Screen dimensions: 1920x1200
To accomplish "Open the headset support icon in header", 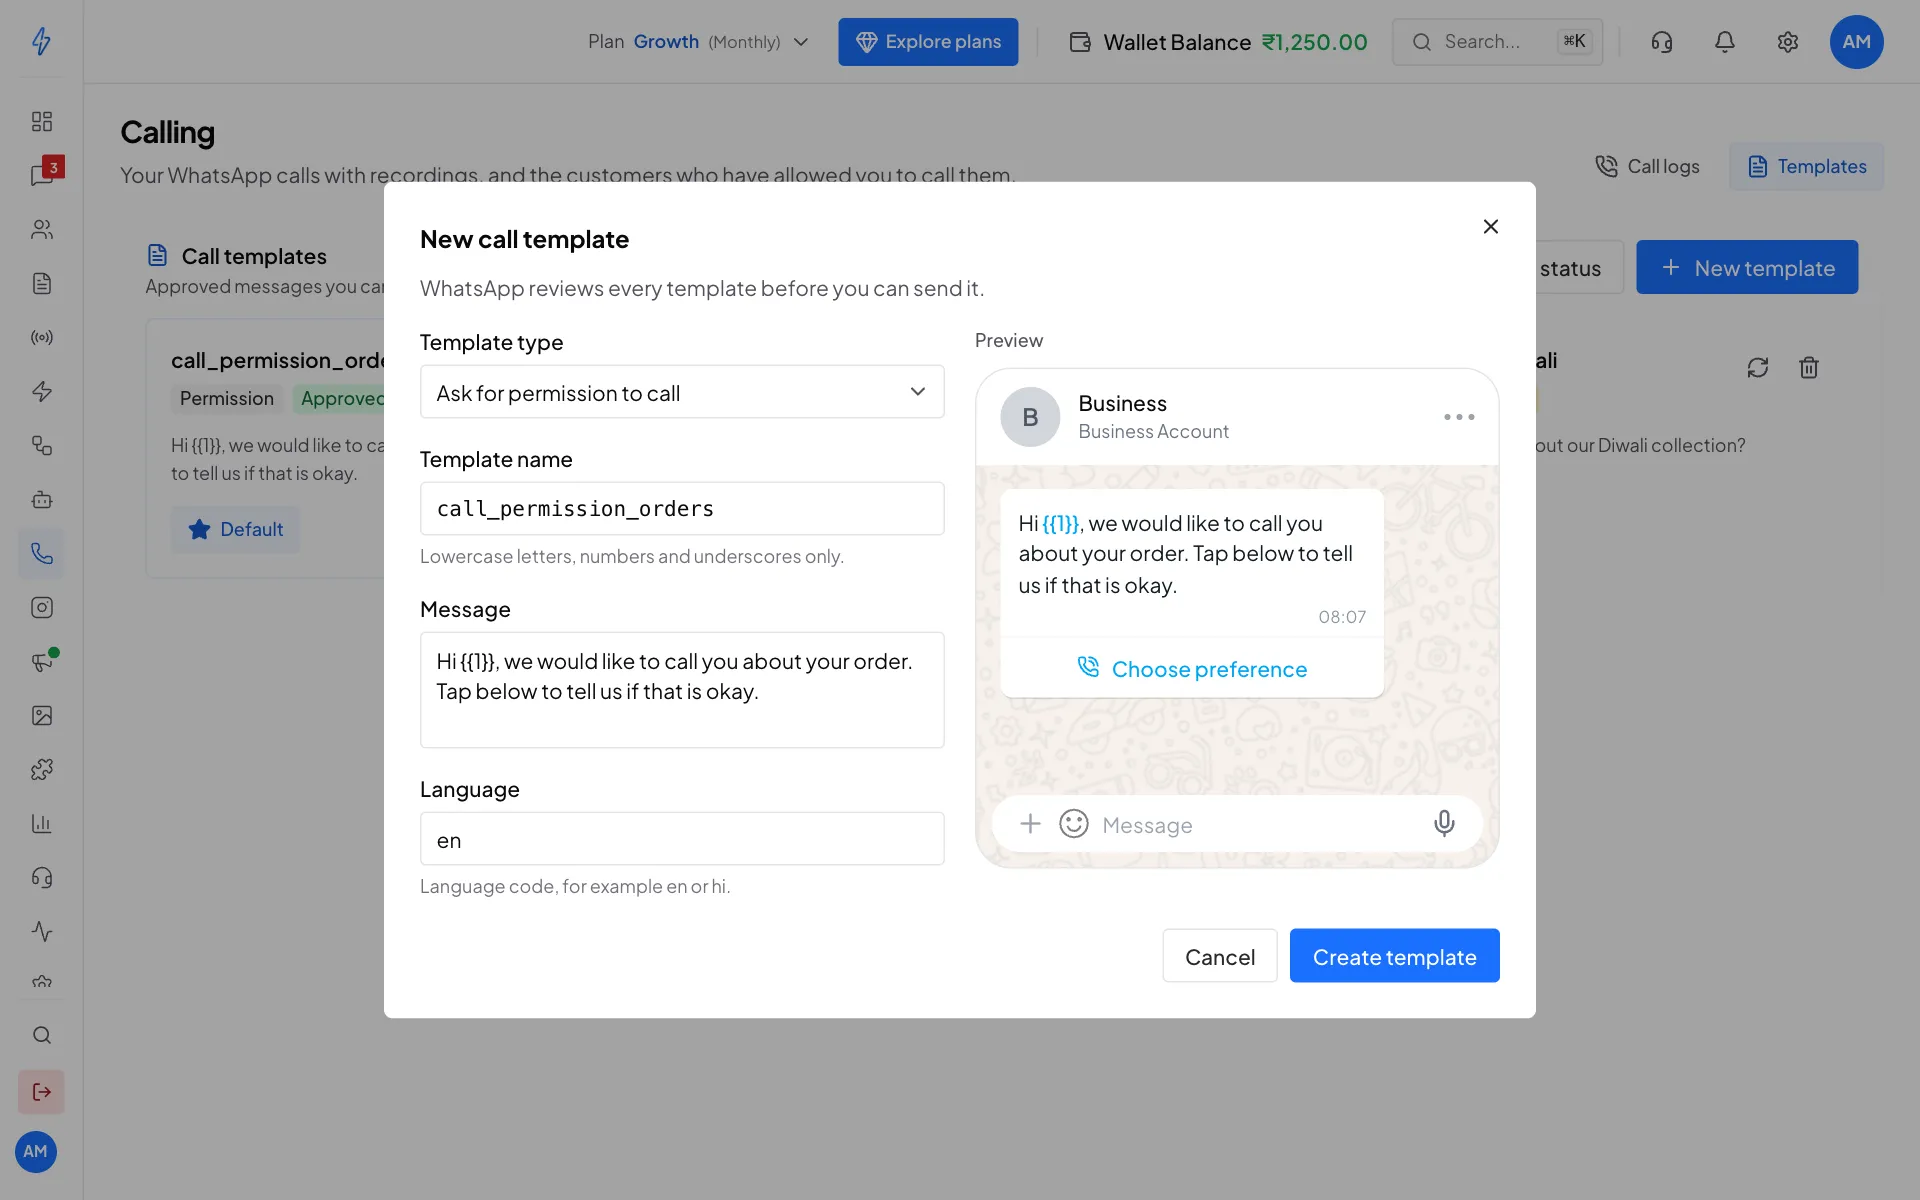I will (1662, 42).
